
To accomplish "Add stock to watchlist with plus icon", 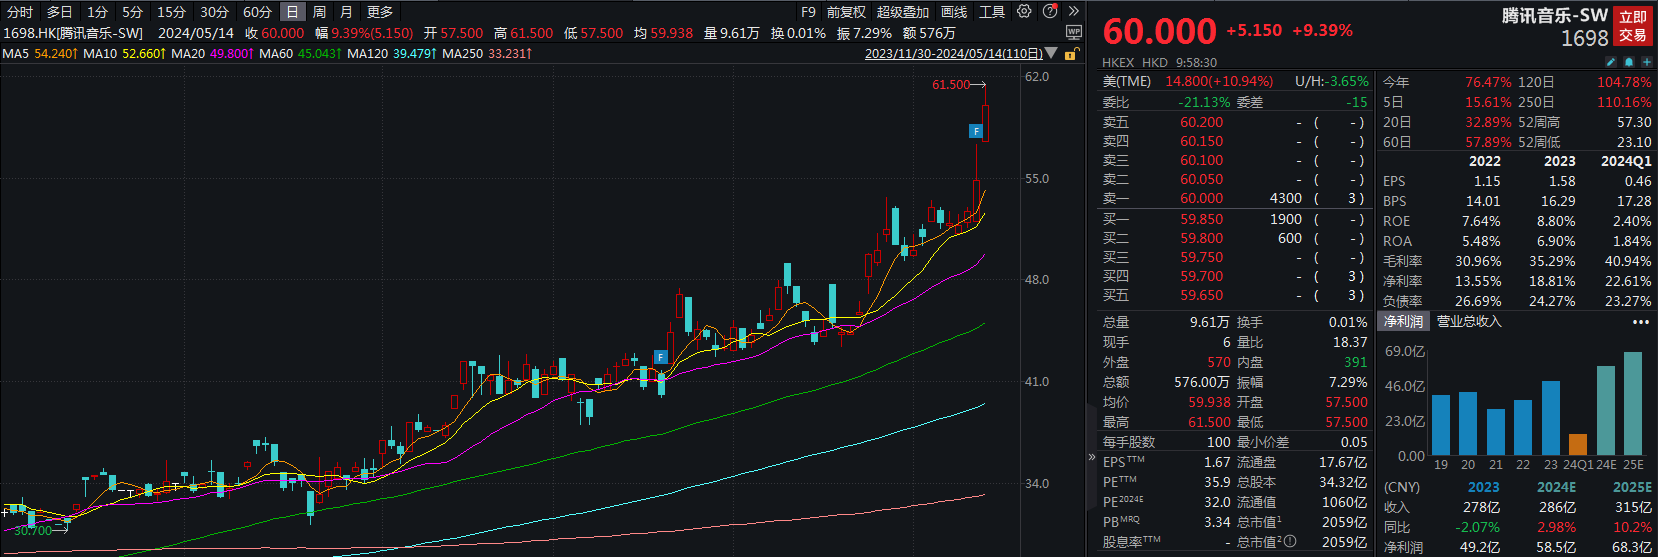I will [1645, 62].
